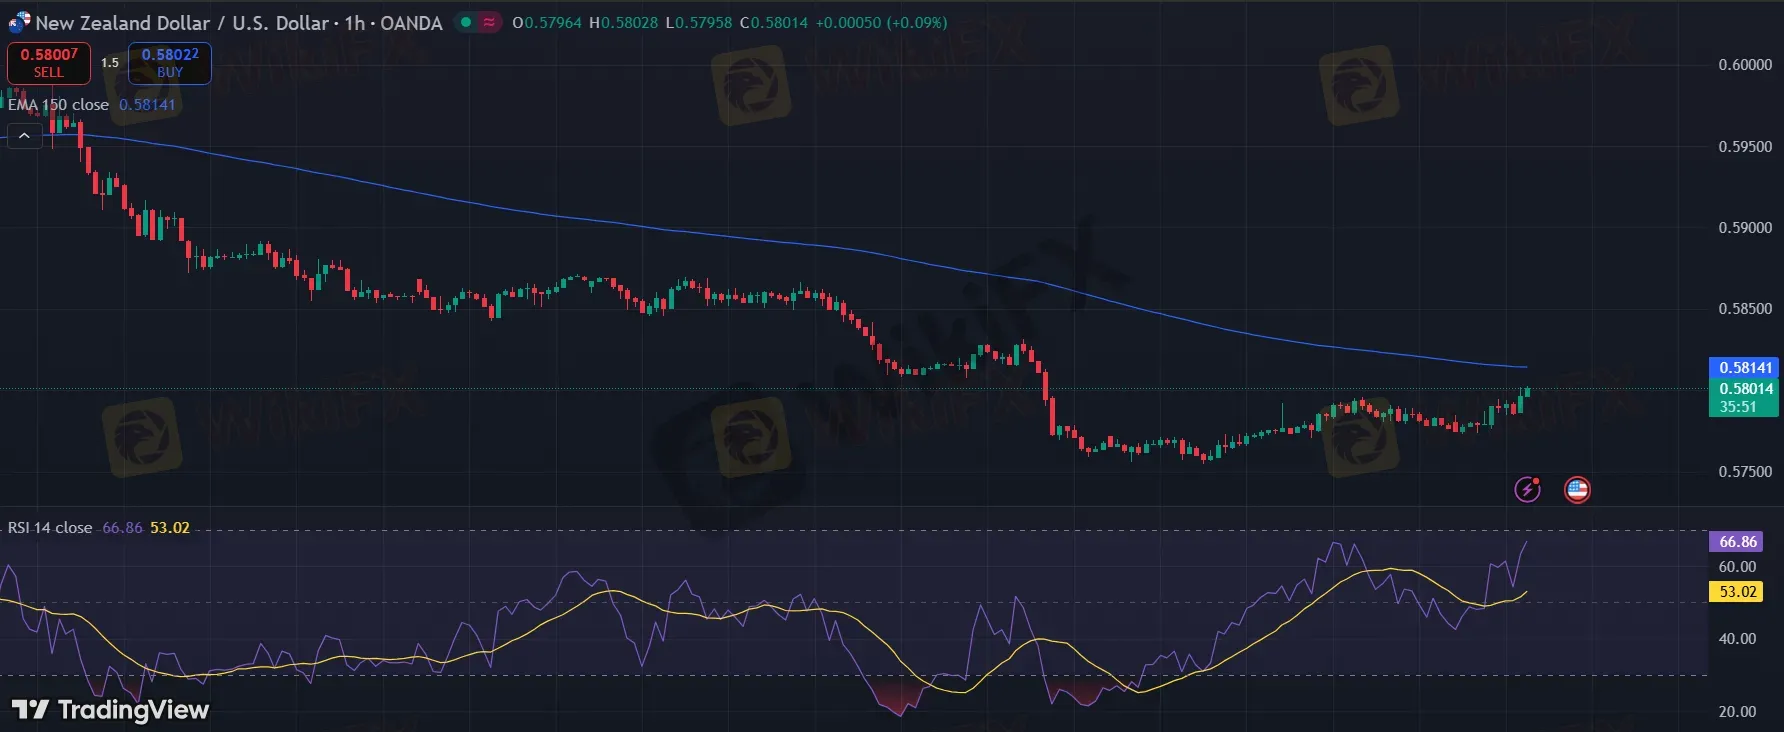Viewport: 1784px width, 732px height.
Task: Select the EMA 150 close indicator legend
Action: pos(58,104)
